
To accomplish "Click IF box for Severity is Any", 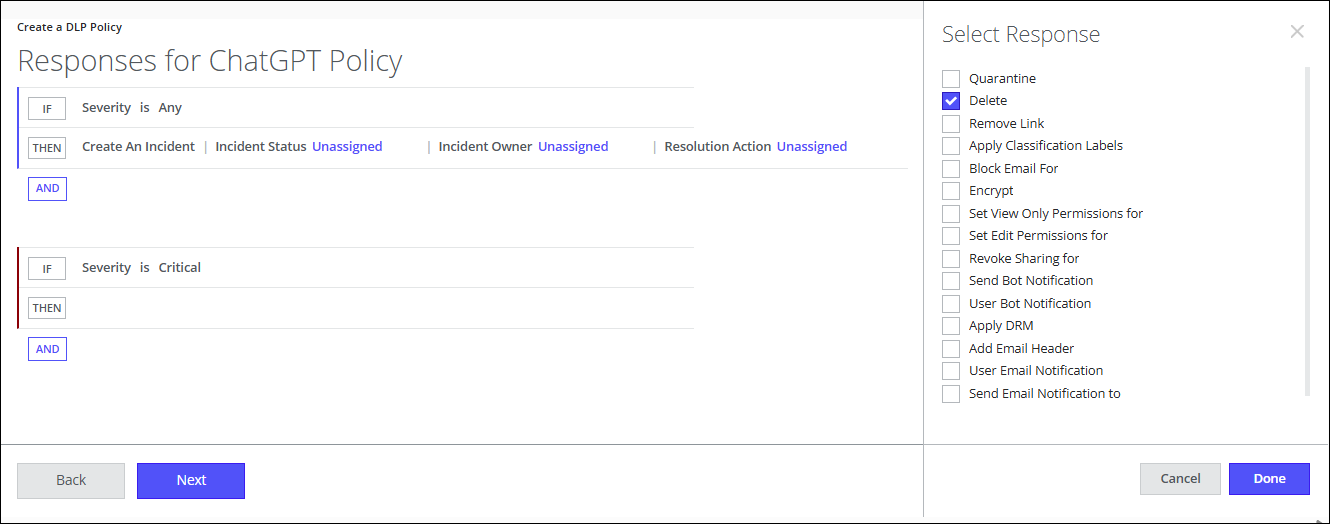I will pos(47,109).
